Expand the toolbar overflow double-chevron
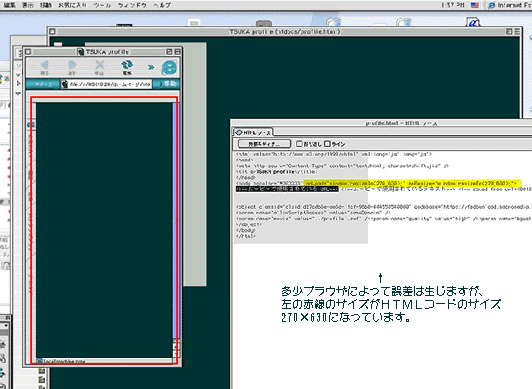The height and width of the screenshot is (389, 532). pos(151,67)
